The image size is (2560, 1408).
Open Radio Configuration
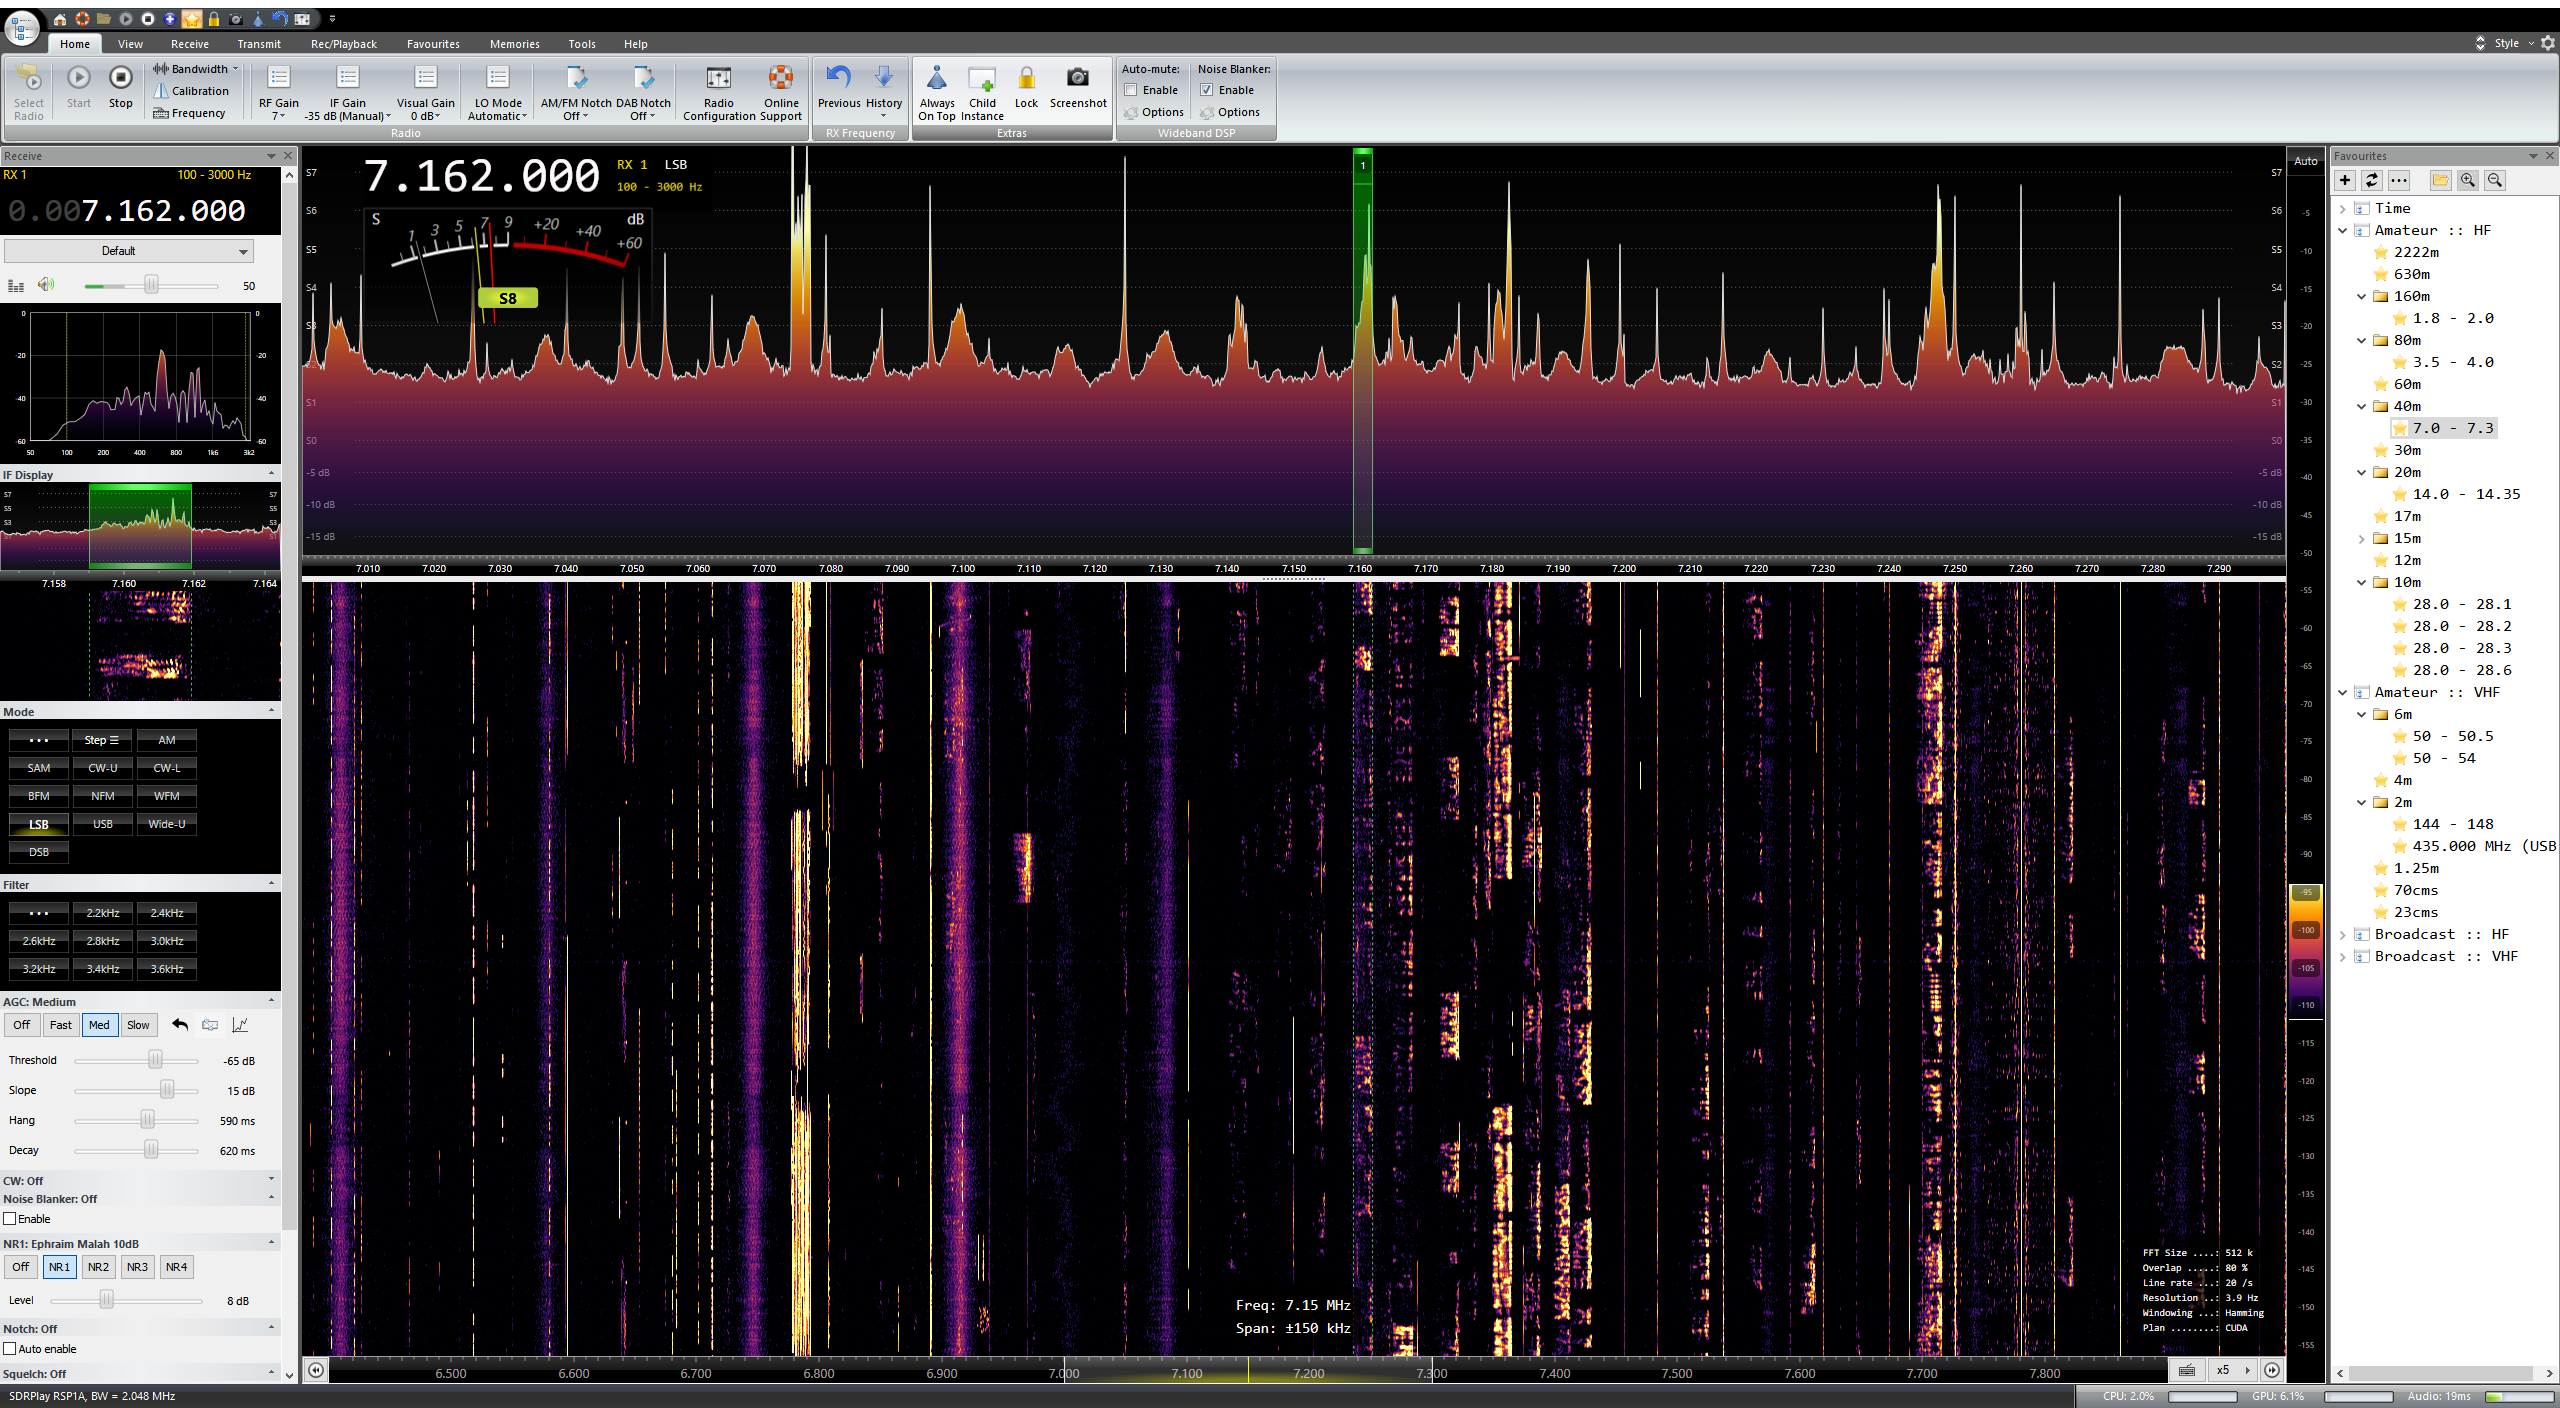coord(718,79)
